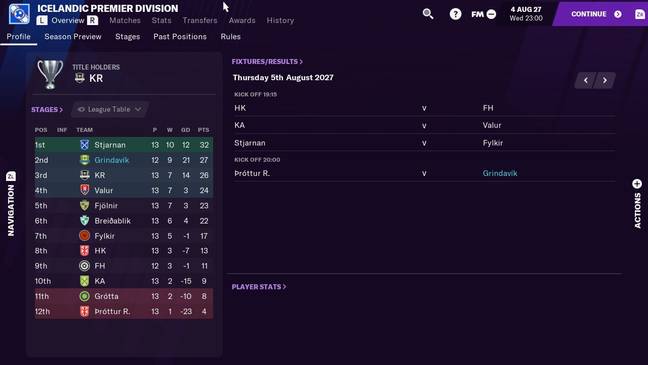This screenshot has height=365, width=648.
Task: Expand the Stages section link
Action: coord(47,110)
